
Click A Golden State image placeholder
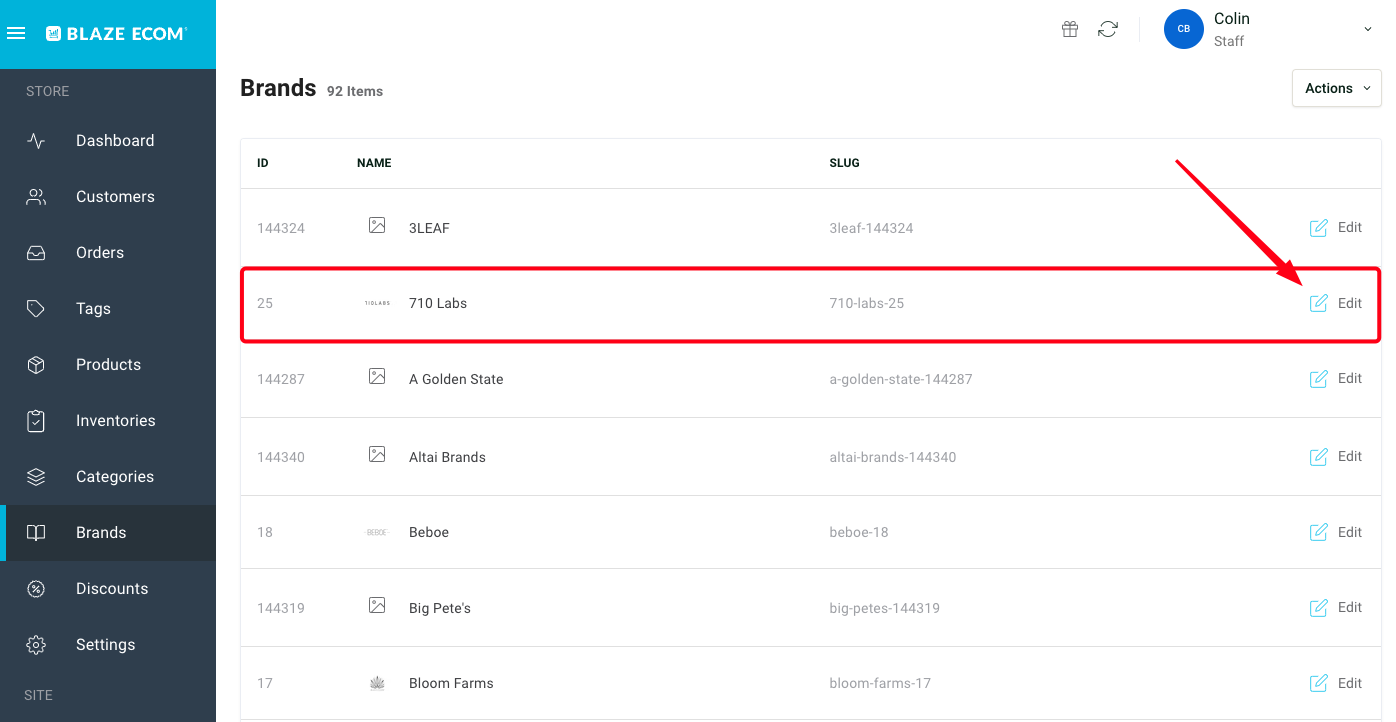[x=377, y=377]
